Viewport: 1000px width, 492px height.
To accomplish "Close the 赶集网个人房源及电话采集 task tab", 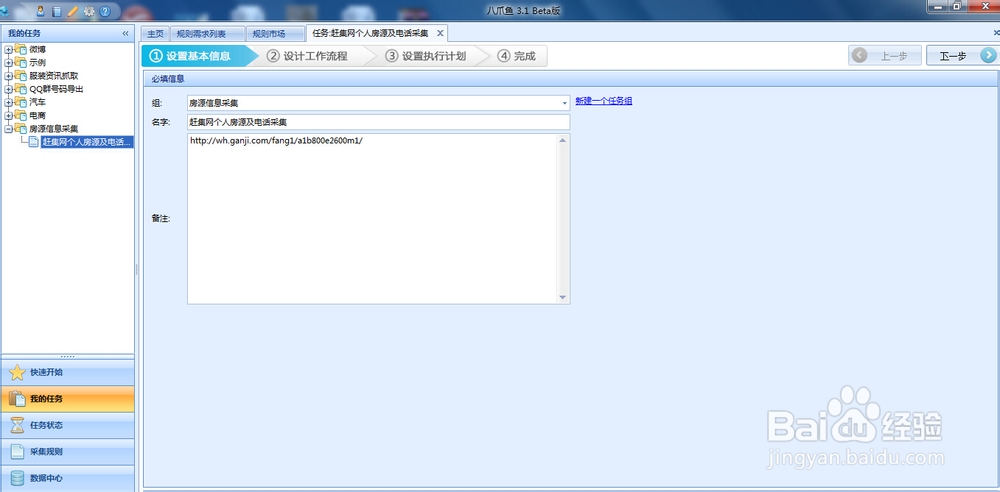I will pyautogui.click(x=440, y=33).
